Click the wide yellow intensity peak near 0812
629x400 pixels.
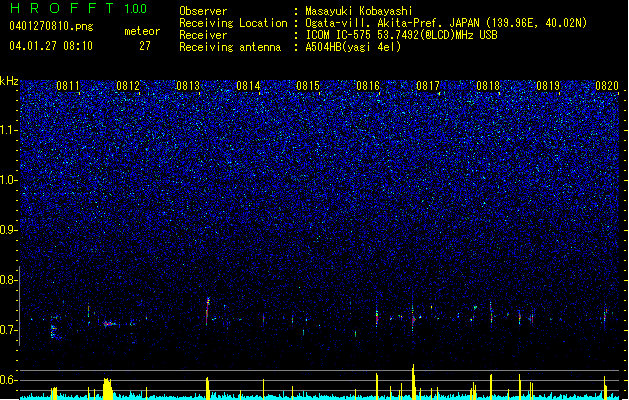pos(107,388)
